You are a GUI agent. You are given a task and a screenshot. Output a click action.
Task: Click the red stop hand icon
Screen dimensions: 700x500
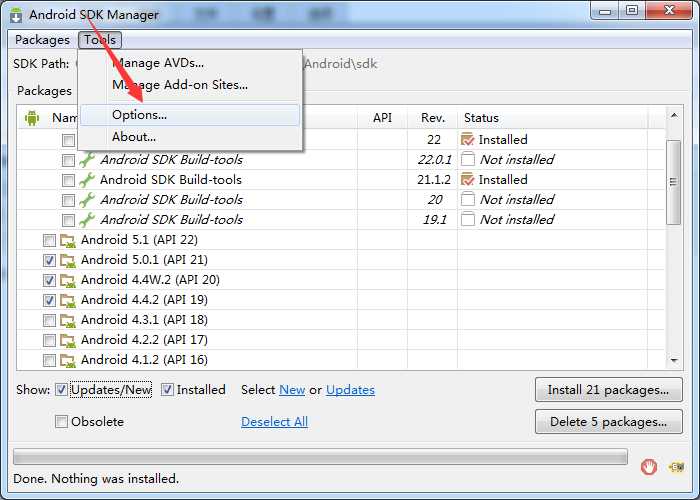pos(649,467)
